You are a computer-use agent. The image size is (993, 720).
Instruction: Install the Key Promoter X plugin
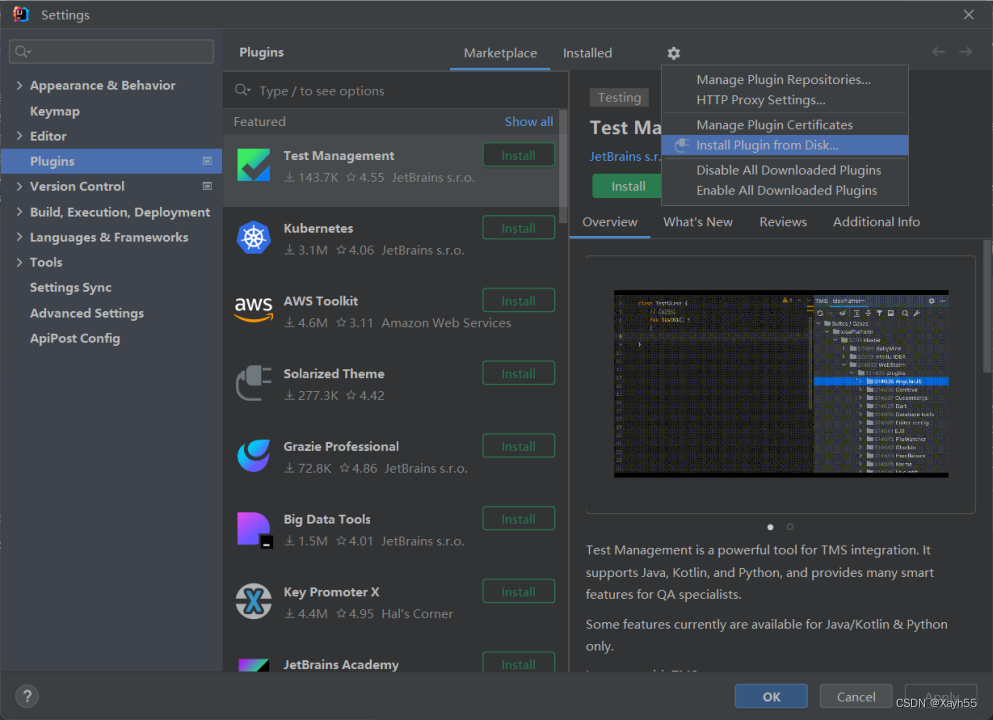click(x=519, y=592)
